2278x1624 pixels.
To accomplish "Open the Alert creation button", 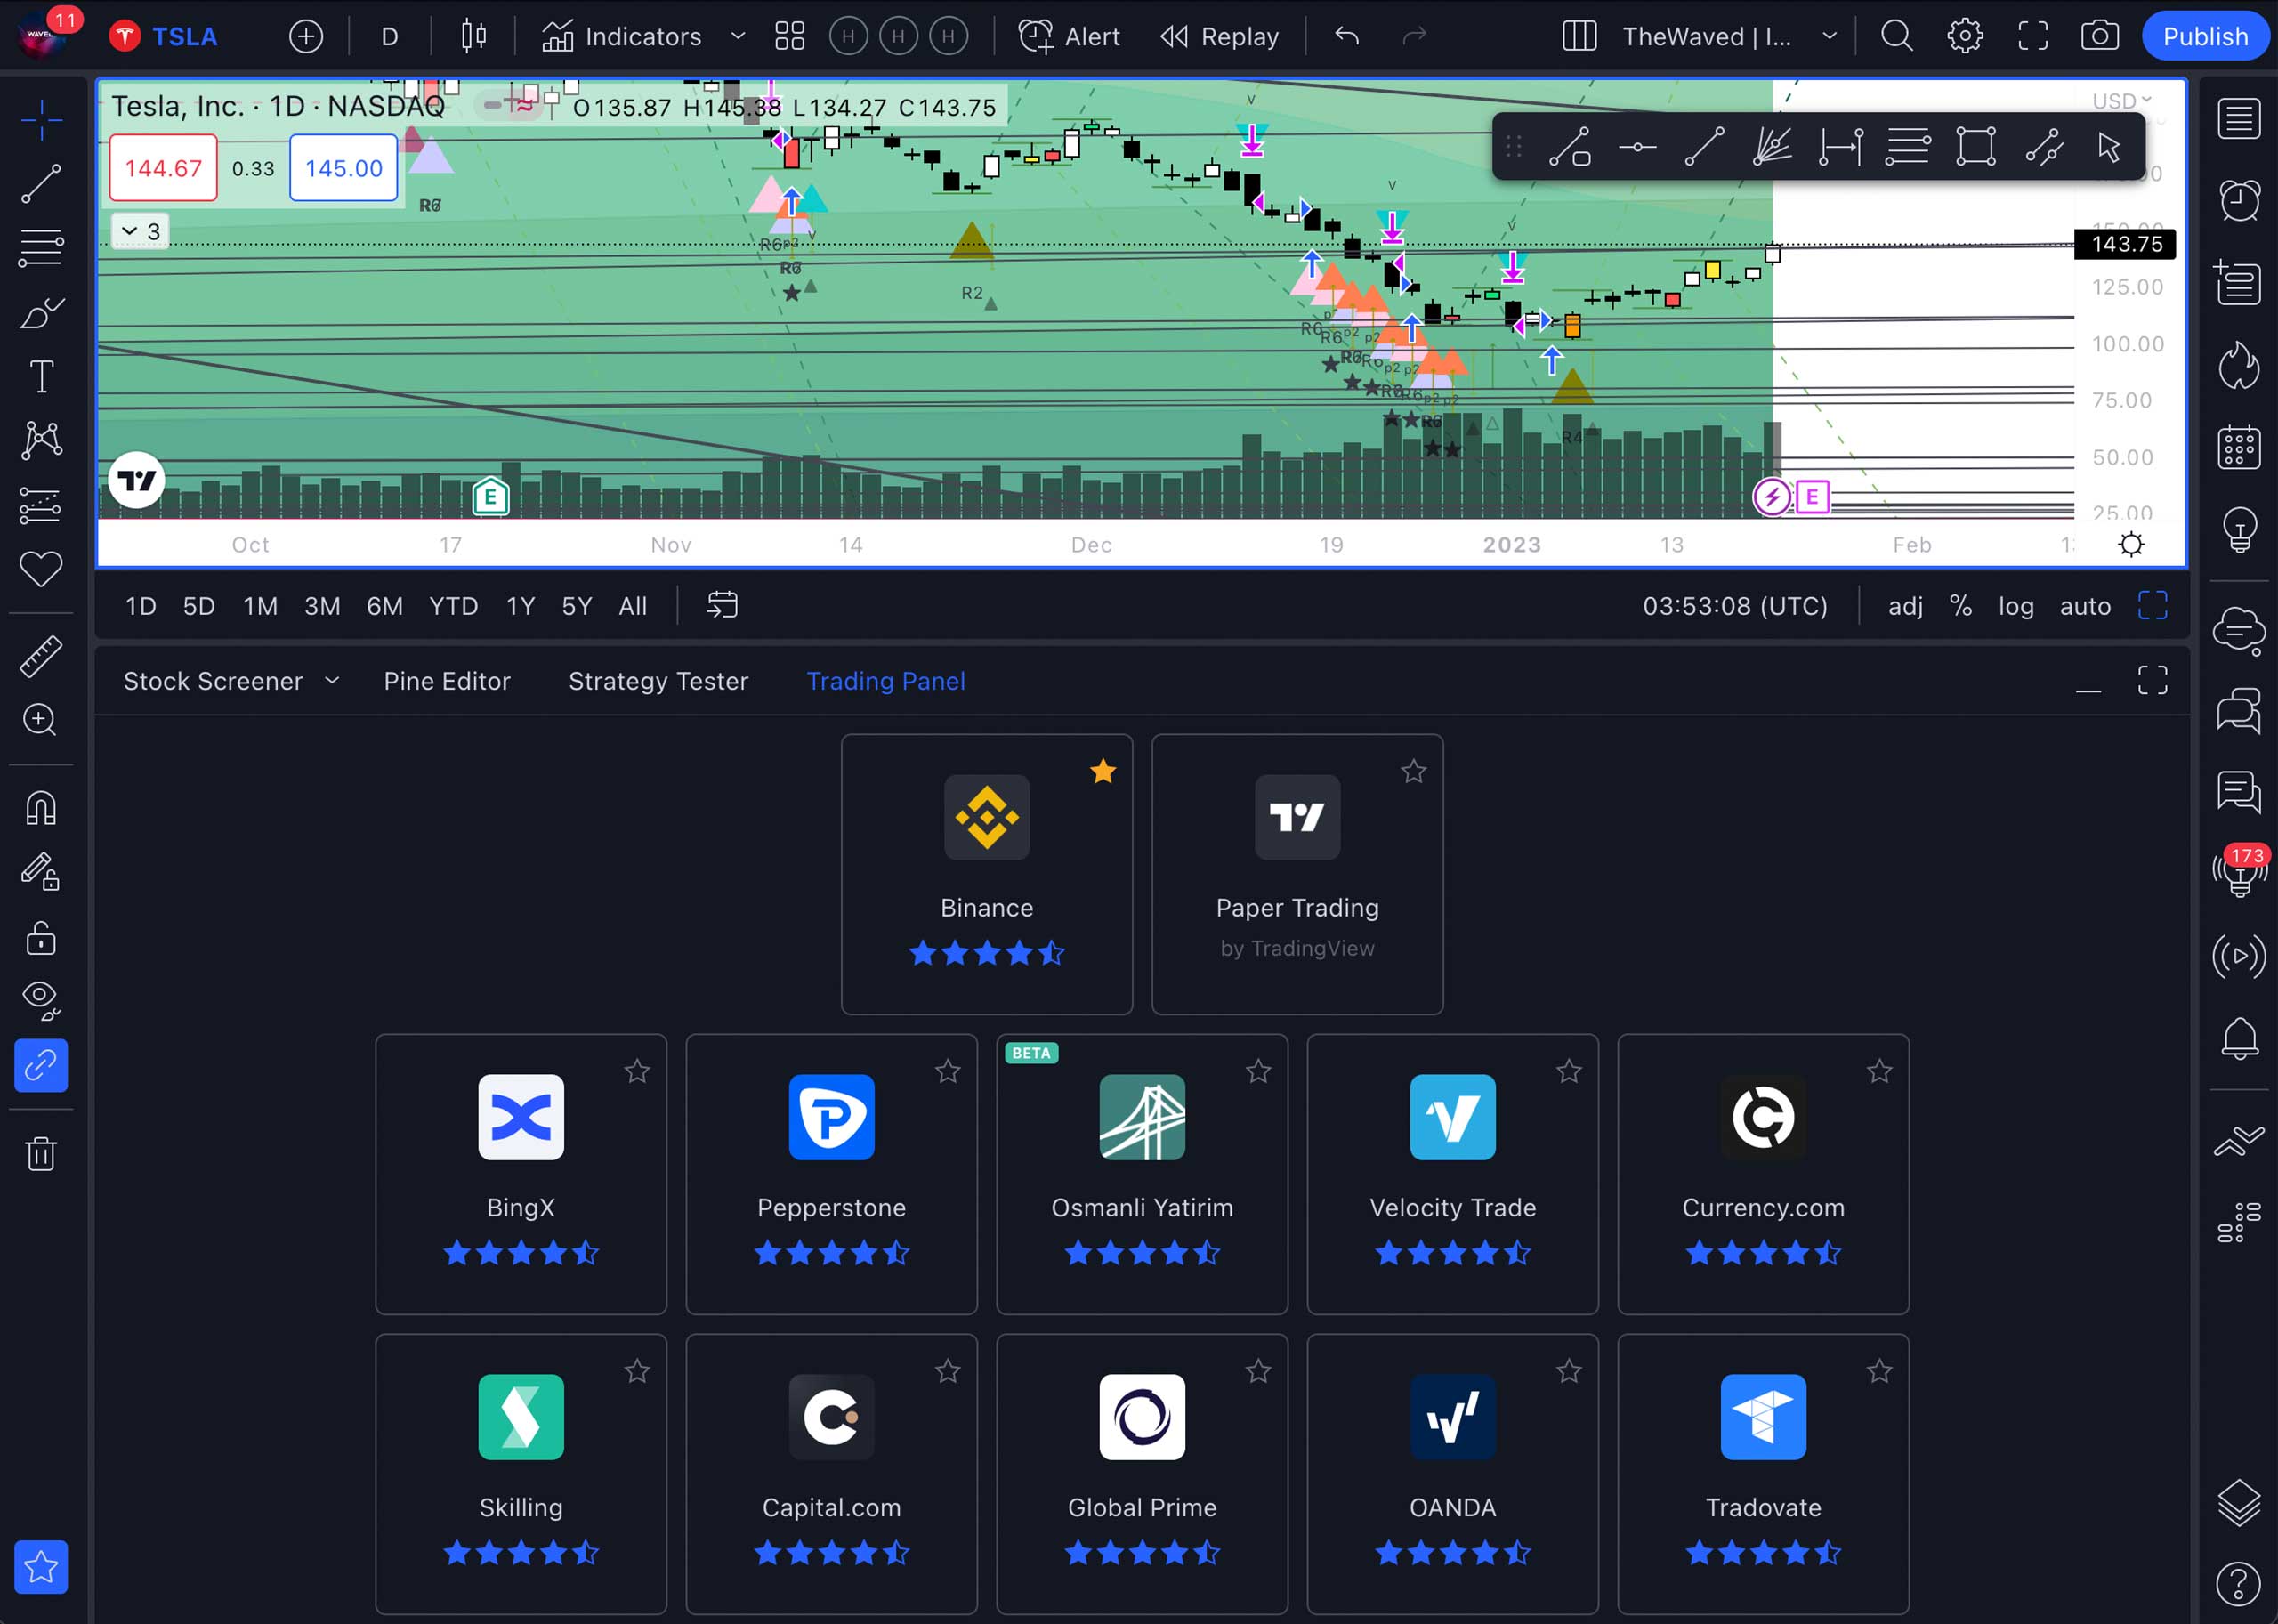I will pyautogui.click(x=1069, y=37).
